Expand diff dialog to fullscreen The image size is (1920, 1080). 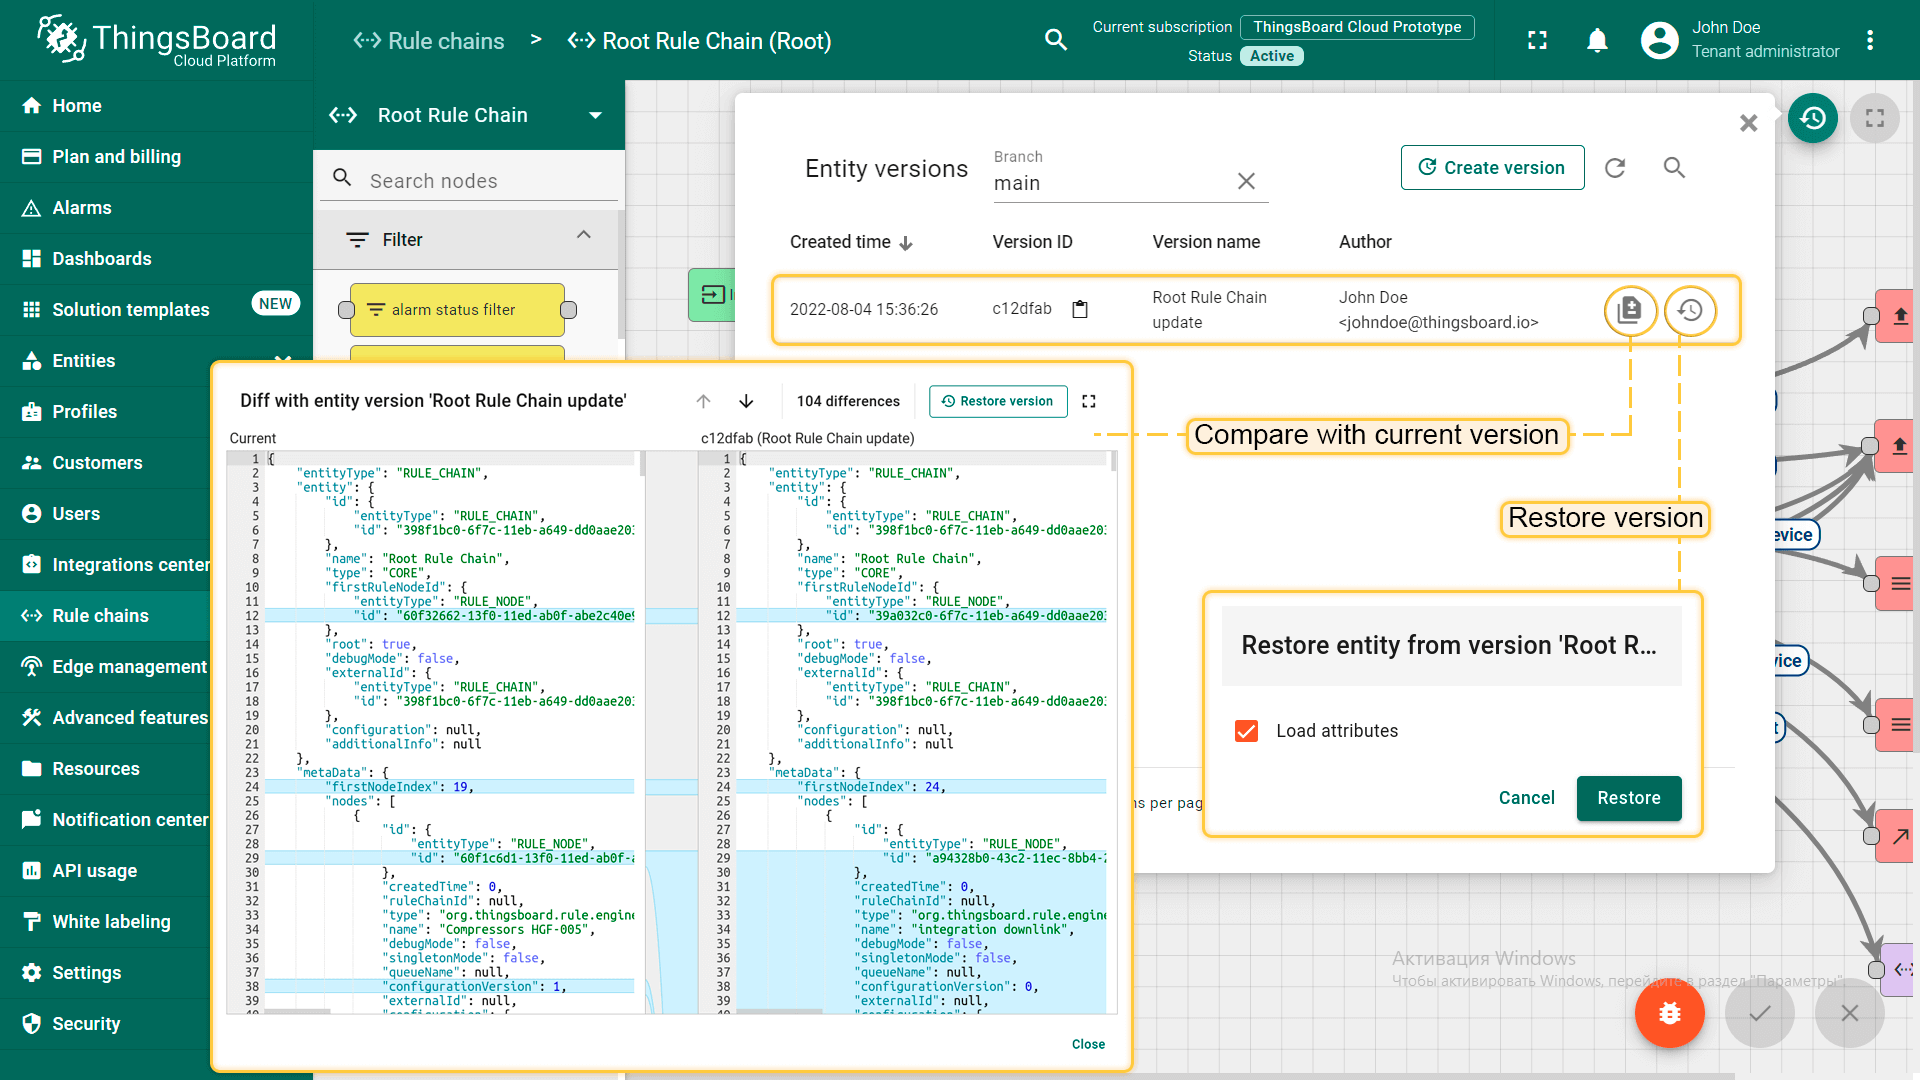click(1089, 401)
